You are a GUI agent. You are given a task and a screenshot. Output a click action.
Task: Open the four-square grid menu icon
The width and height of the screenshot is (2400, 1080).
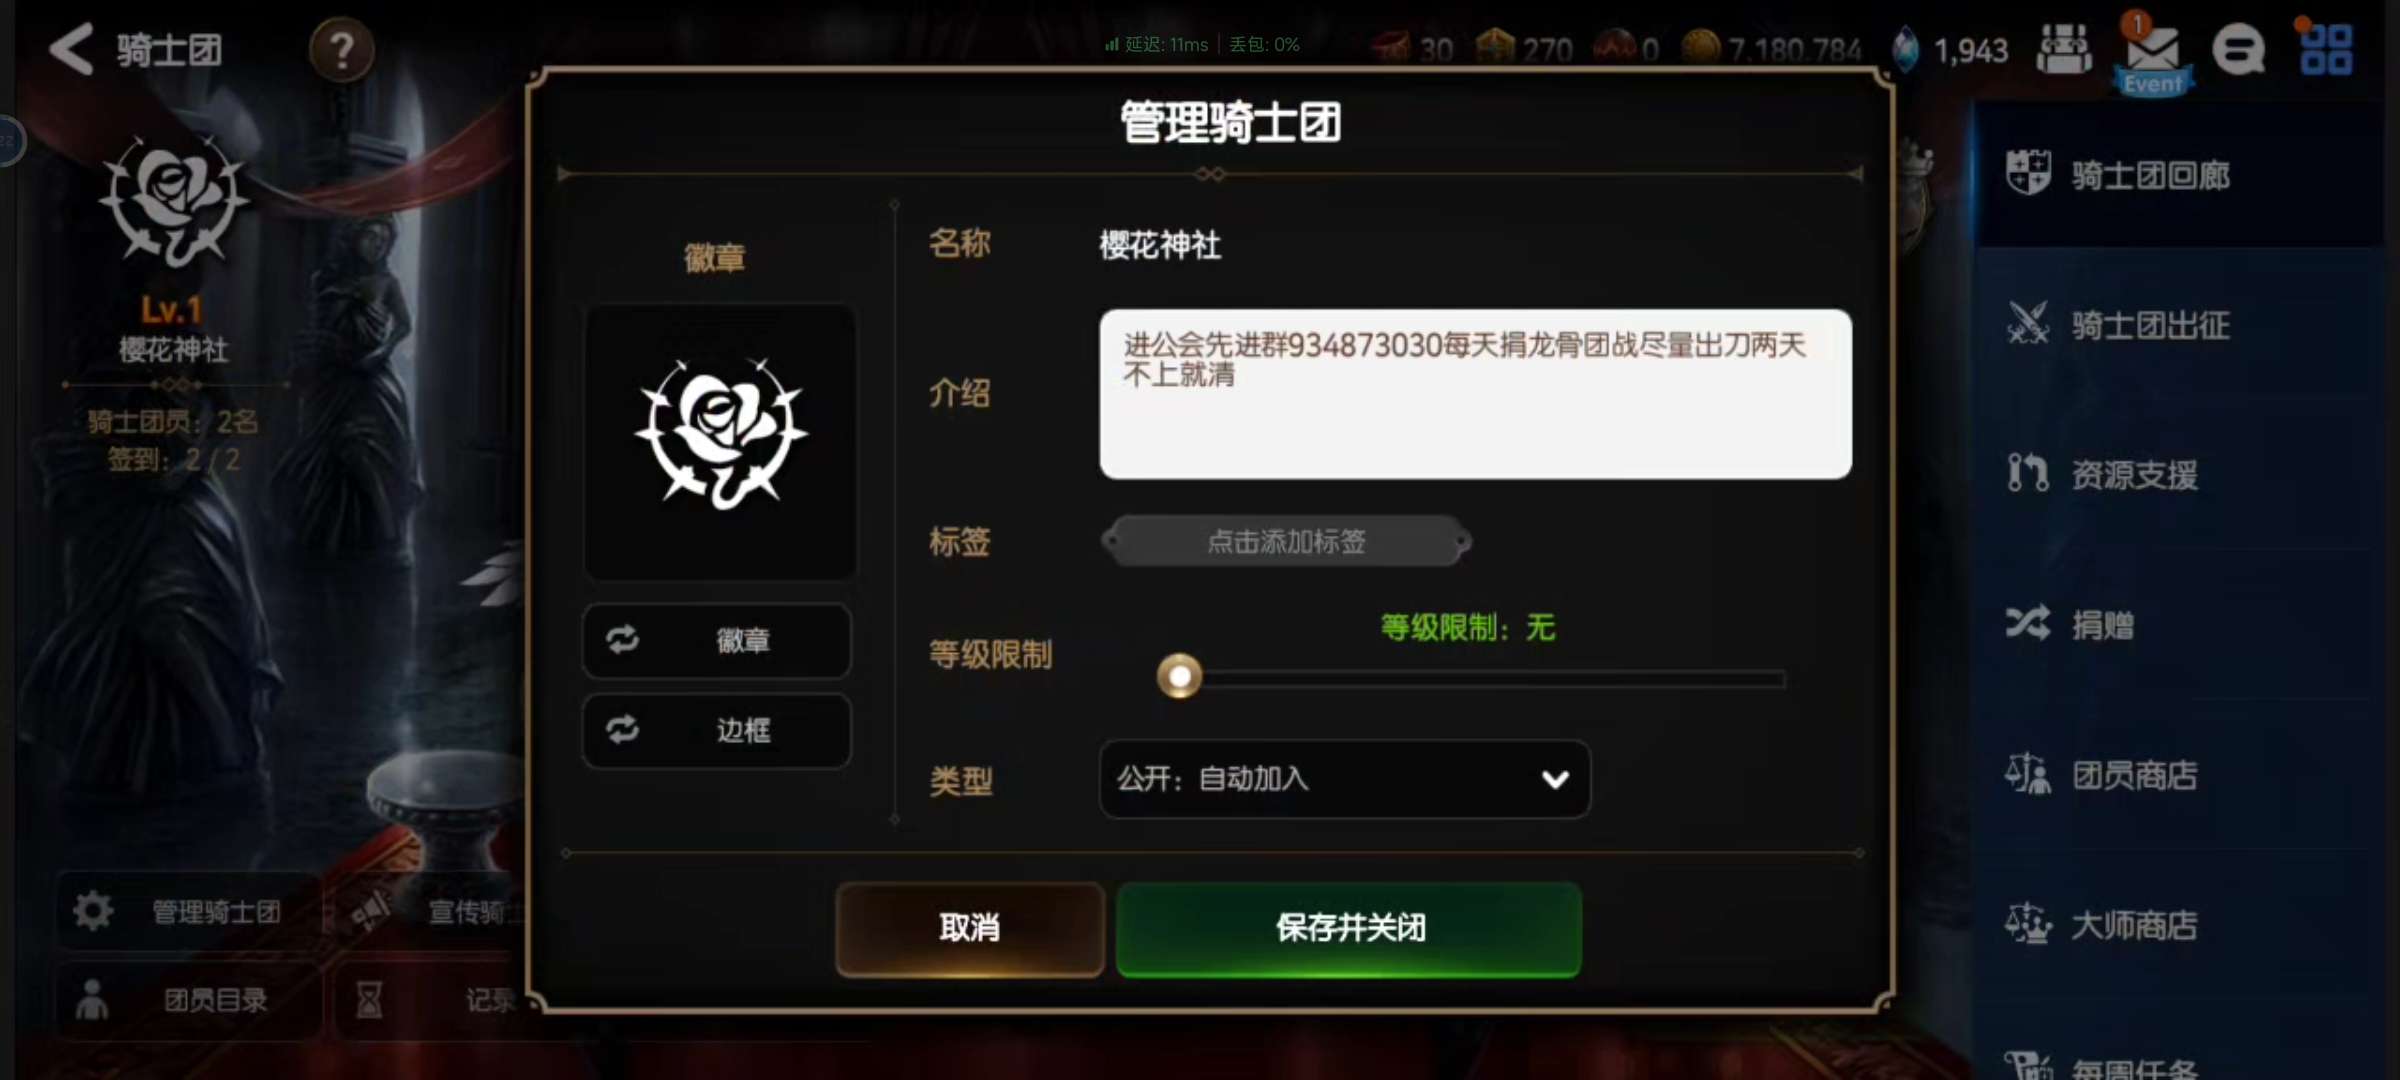[x=2326, y=50]
